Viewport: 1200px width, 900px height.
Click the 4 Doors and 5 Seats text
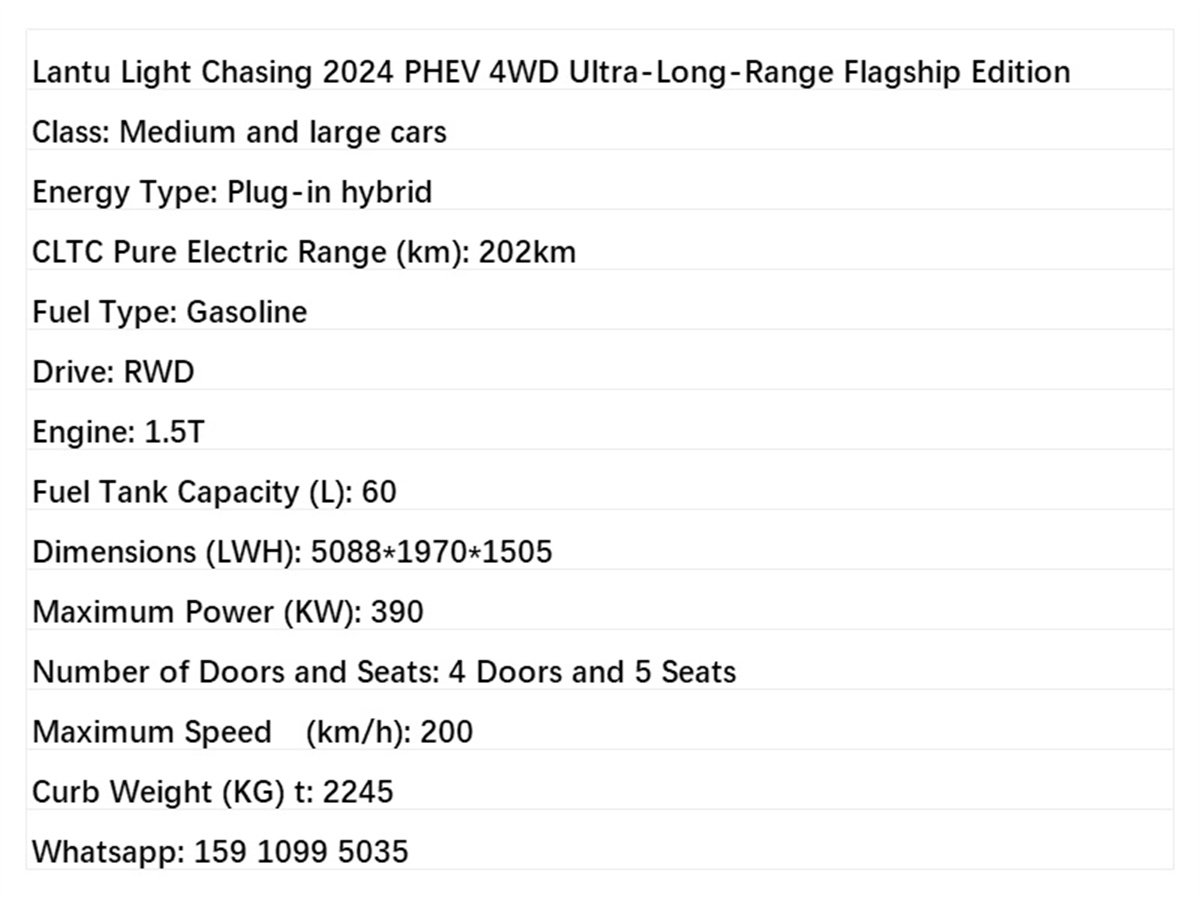tap(592, 672)
